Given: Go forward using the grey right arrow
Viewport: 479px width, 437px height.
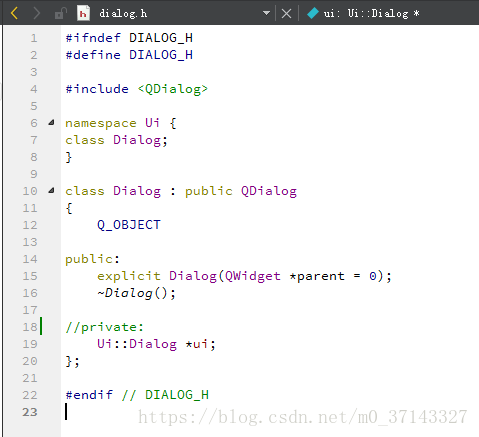Looking at the screenshot, I should coord(36,13).
